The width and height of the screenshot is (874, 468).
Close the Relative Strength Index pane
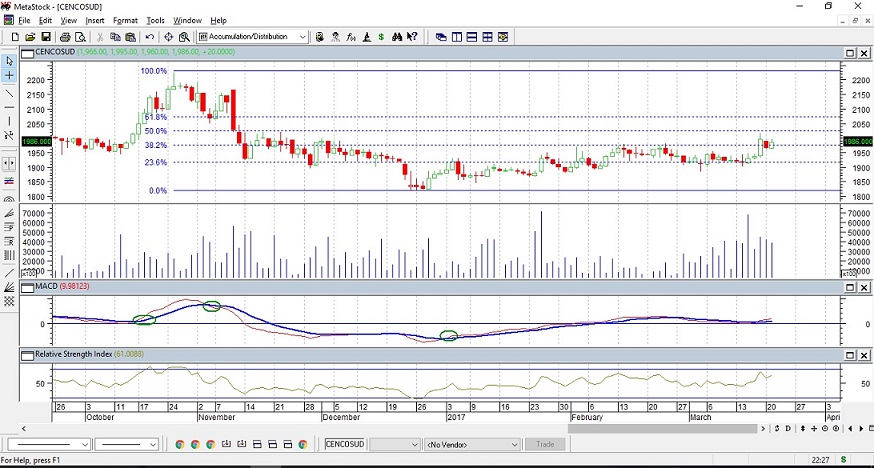coord(864,355)
